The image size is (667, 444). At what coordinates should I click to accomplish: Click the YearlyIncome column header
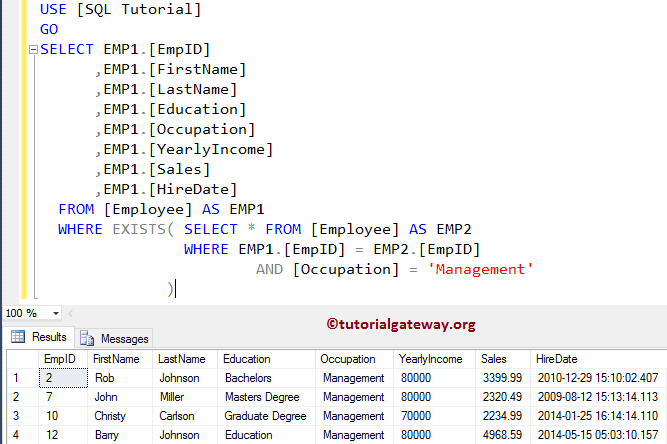click(430, 358)
